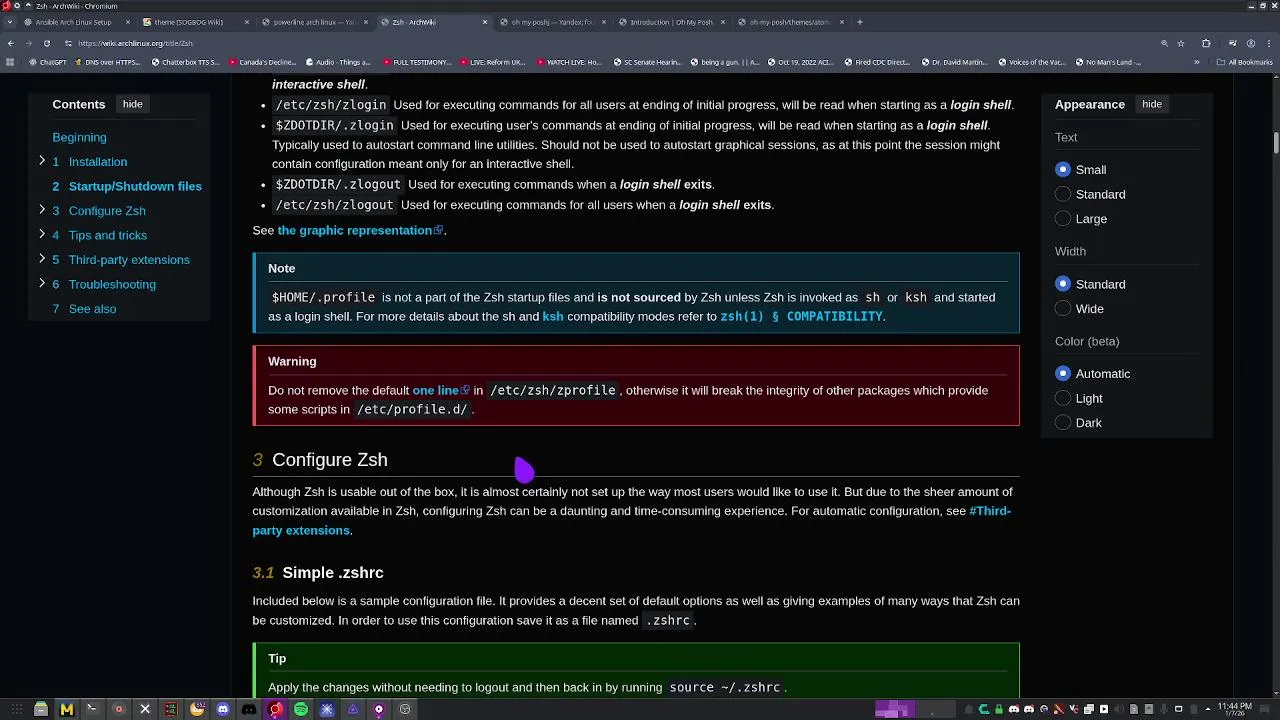This screenshot has width=1280, height=720.
Task: Open the snowflake-like app taskbar icon
Action: click(327, 709)
